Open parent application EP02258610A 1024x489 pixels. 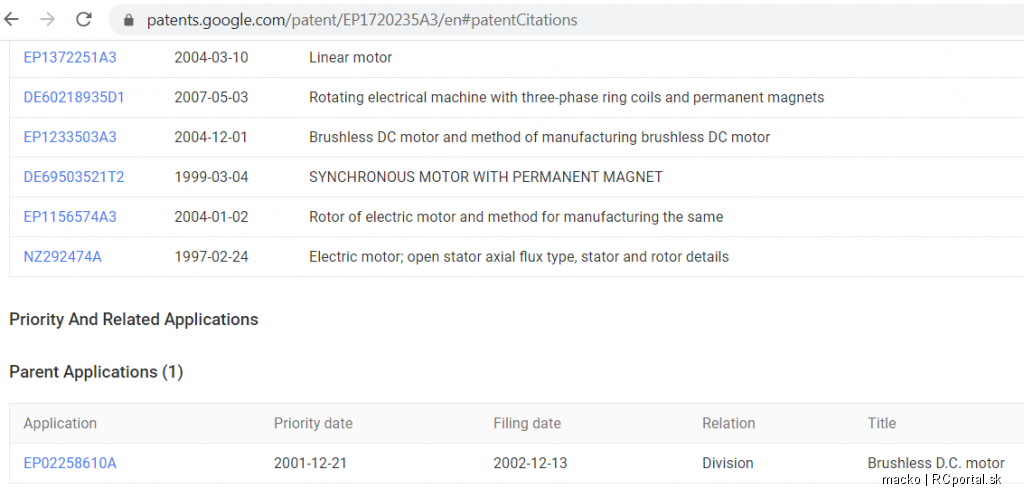point(70,464)
